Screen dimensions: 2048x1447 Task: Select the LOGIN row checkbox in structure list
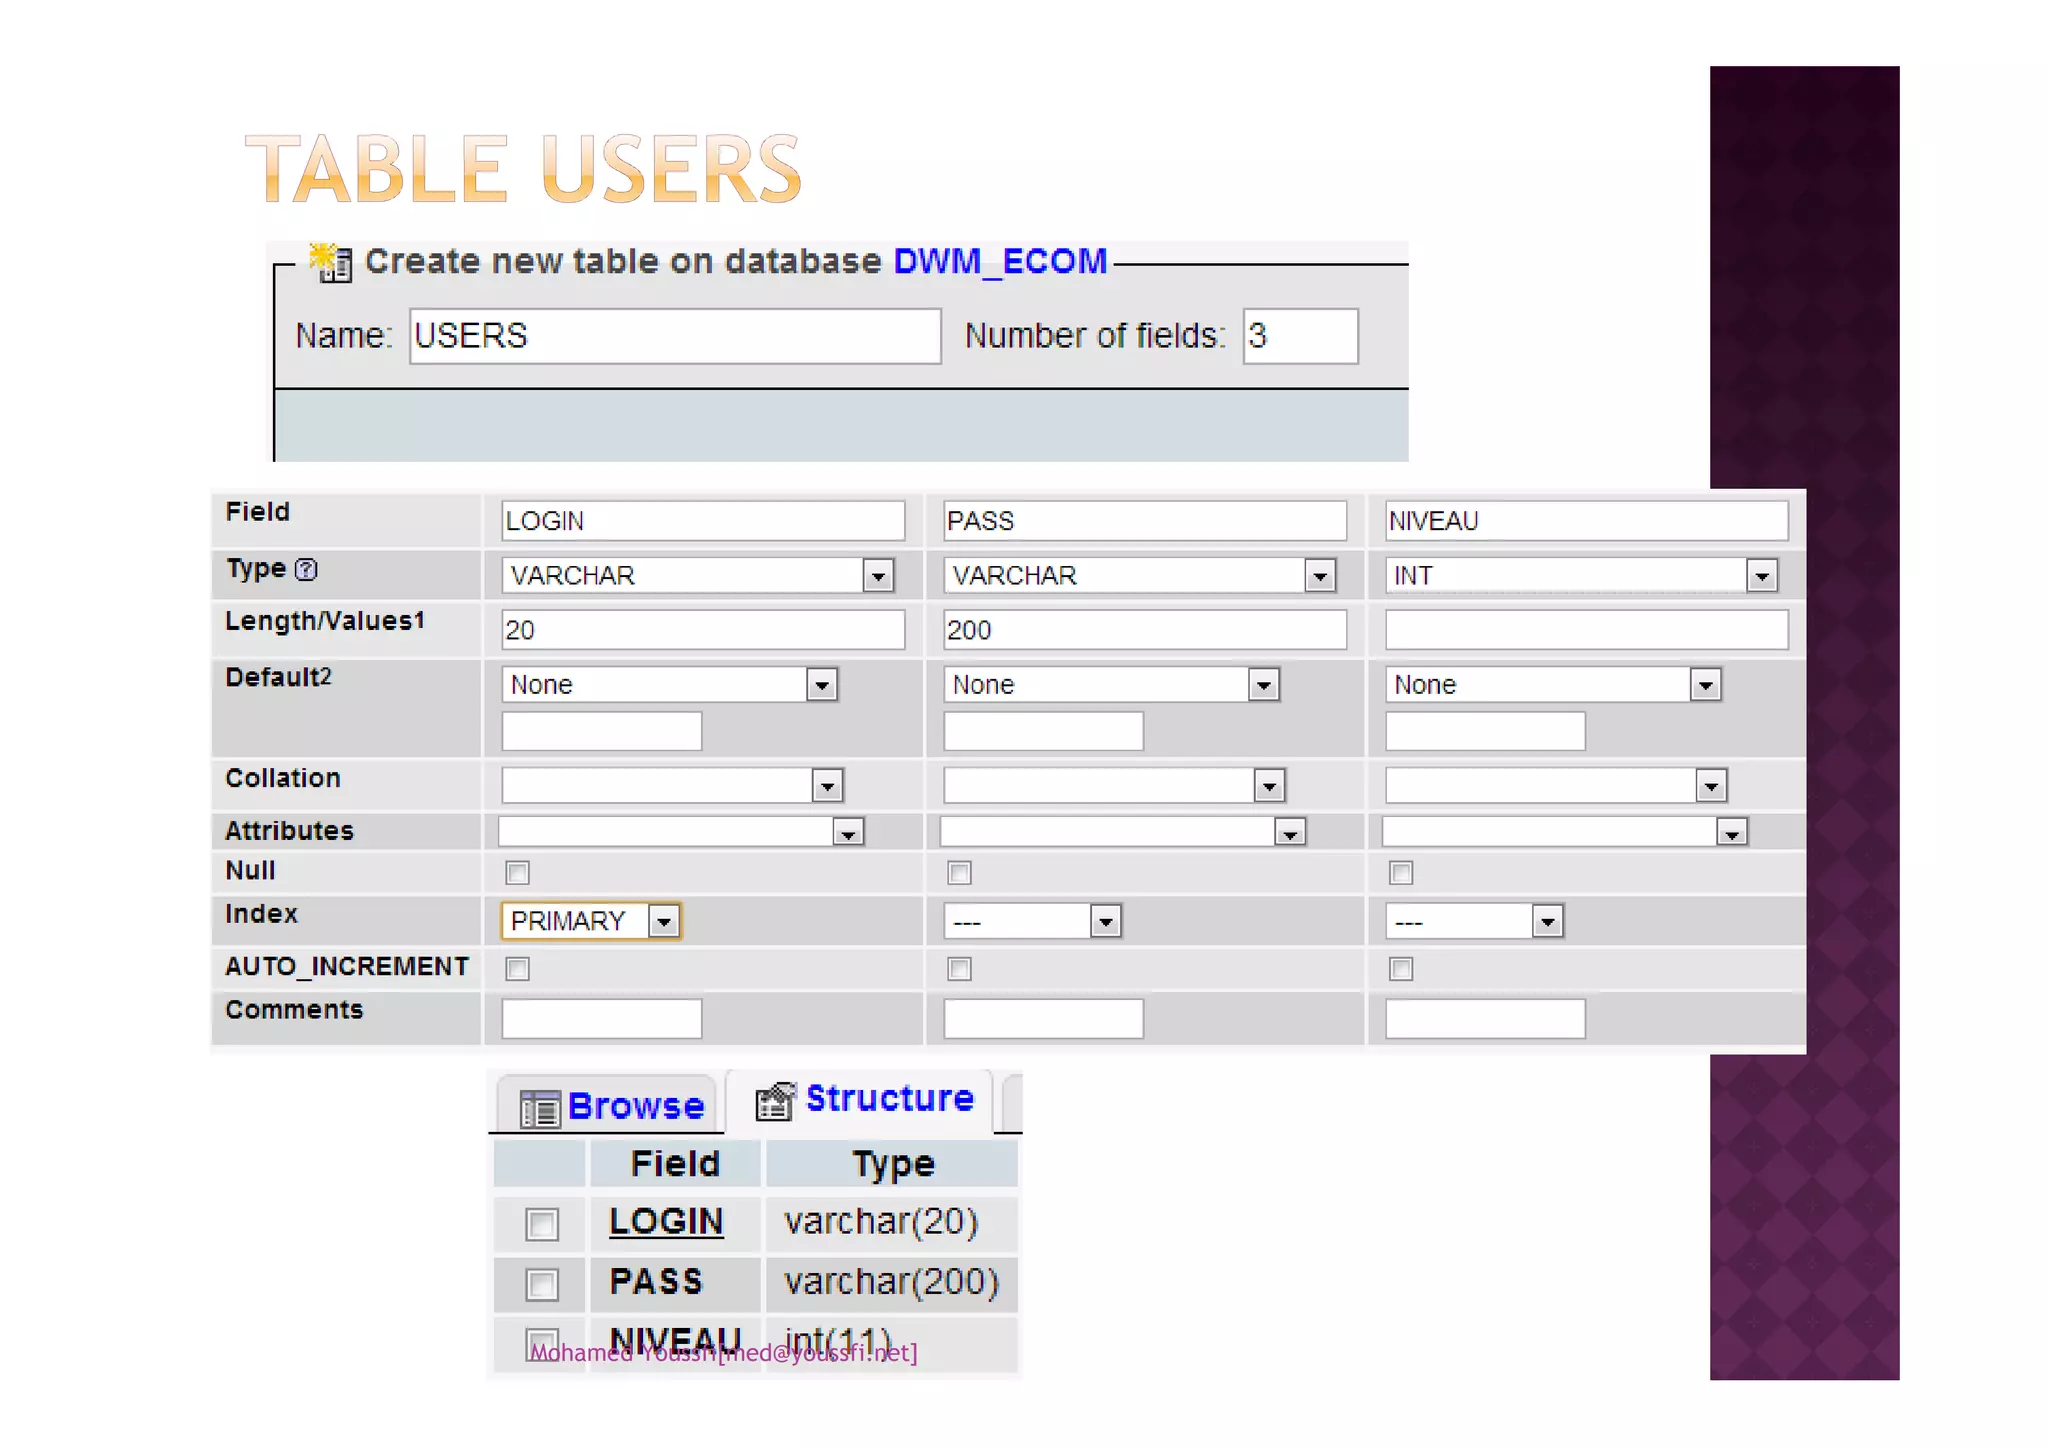(x=542, y=1224)
